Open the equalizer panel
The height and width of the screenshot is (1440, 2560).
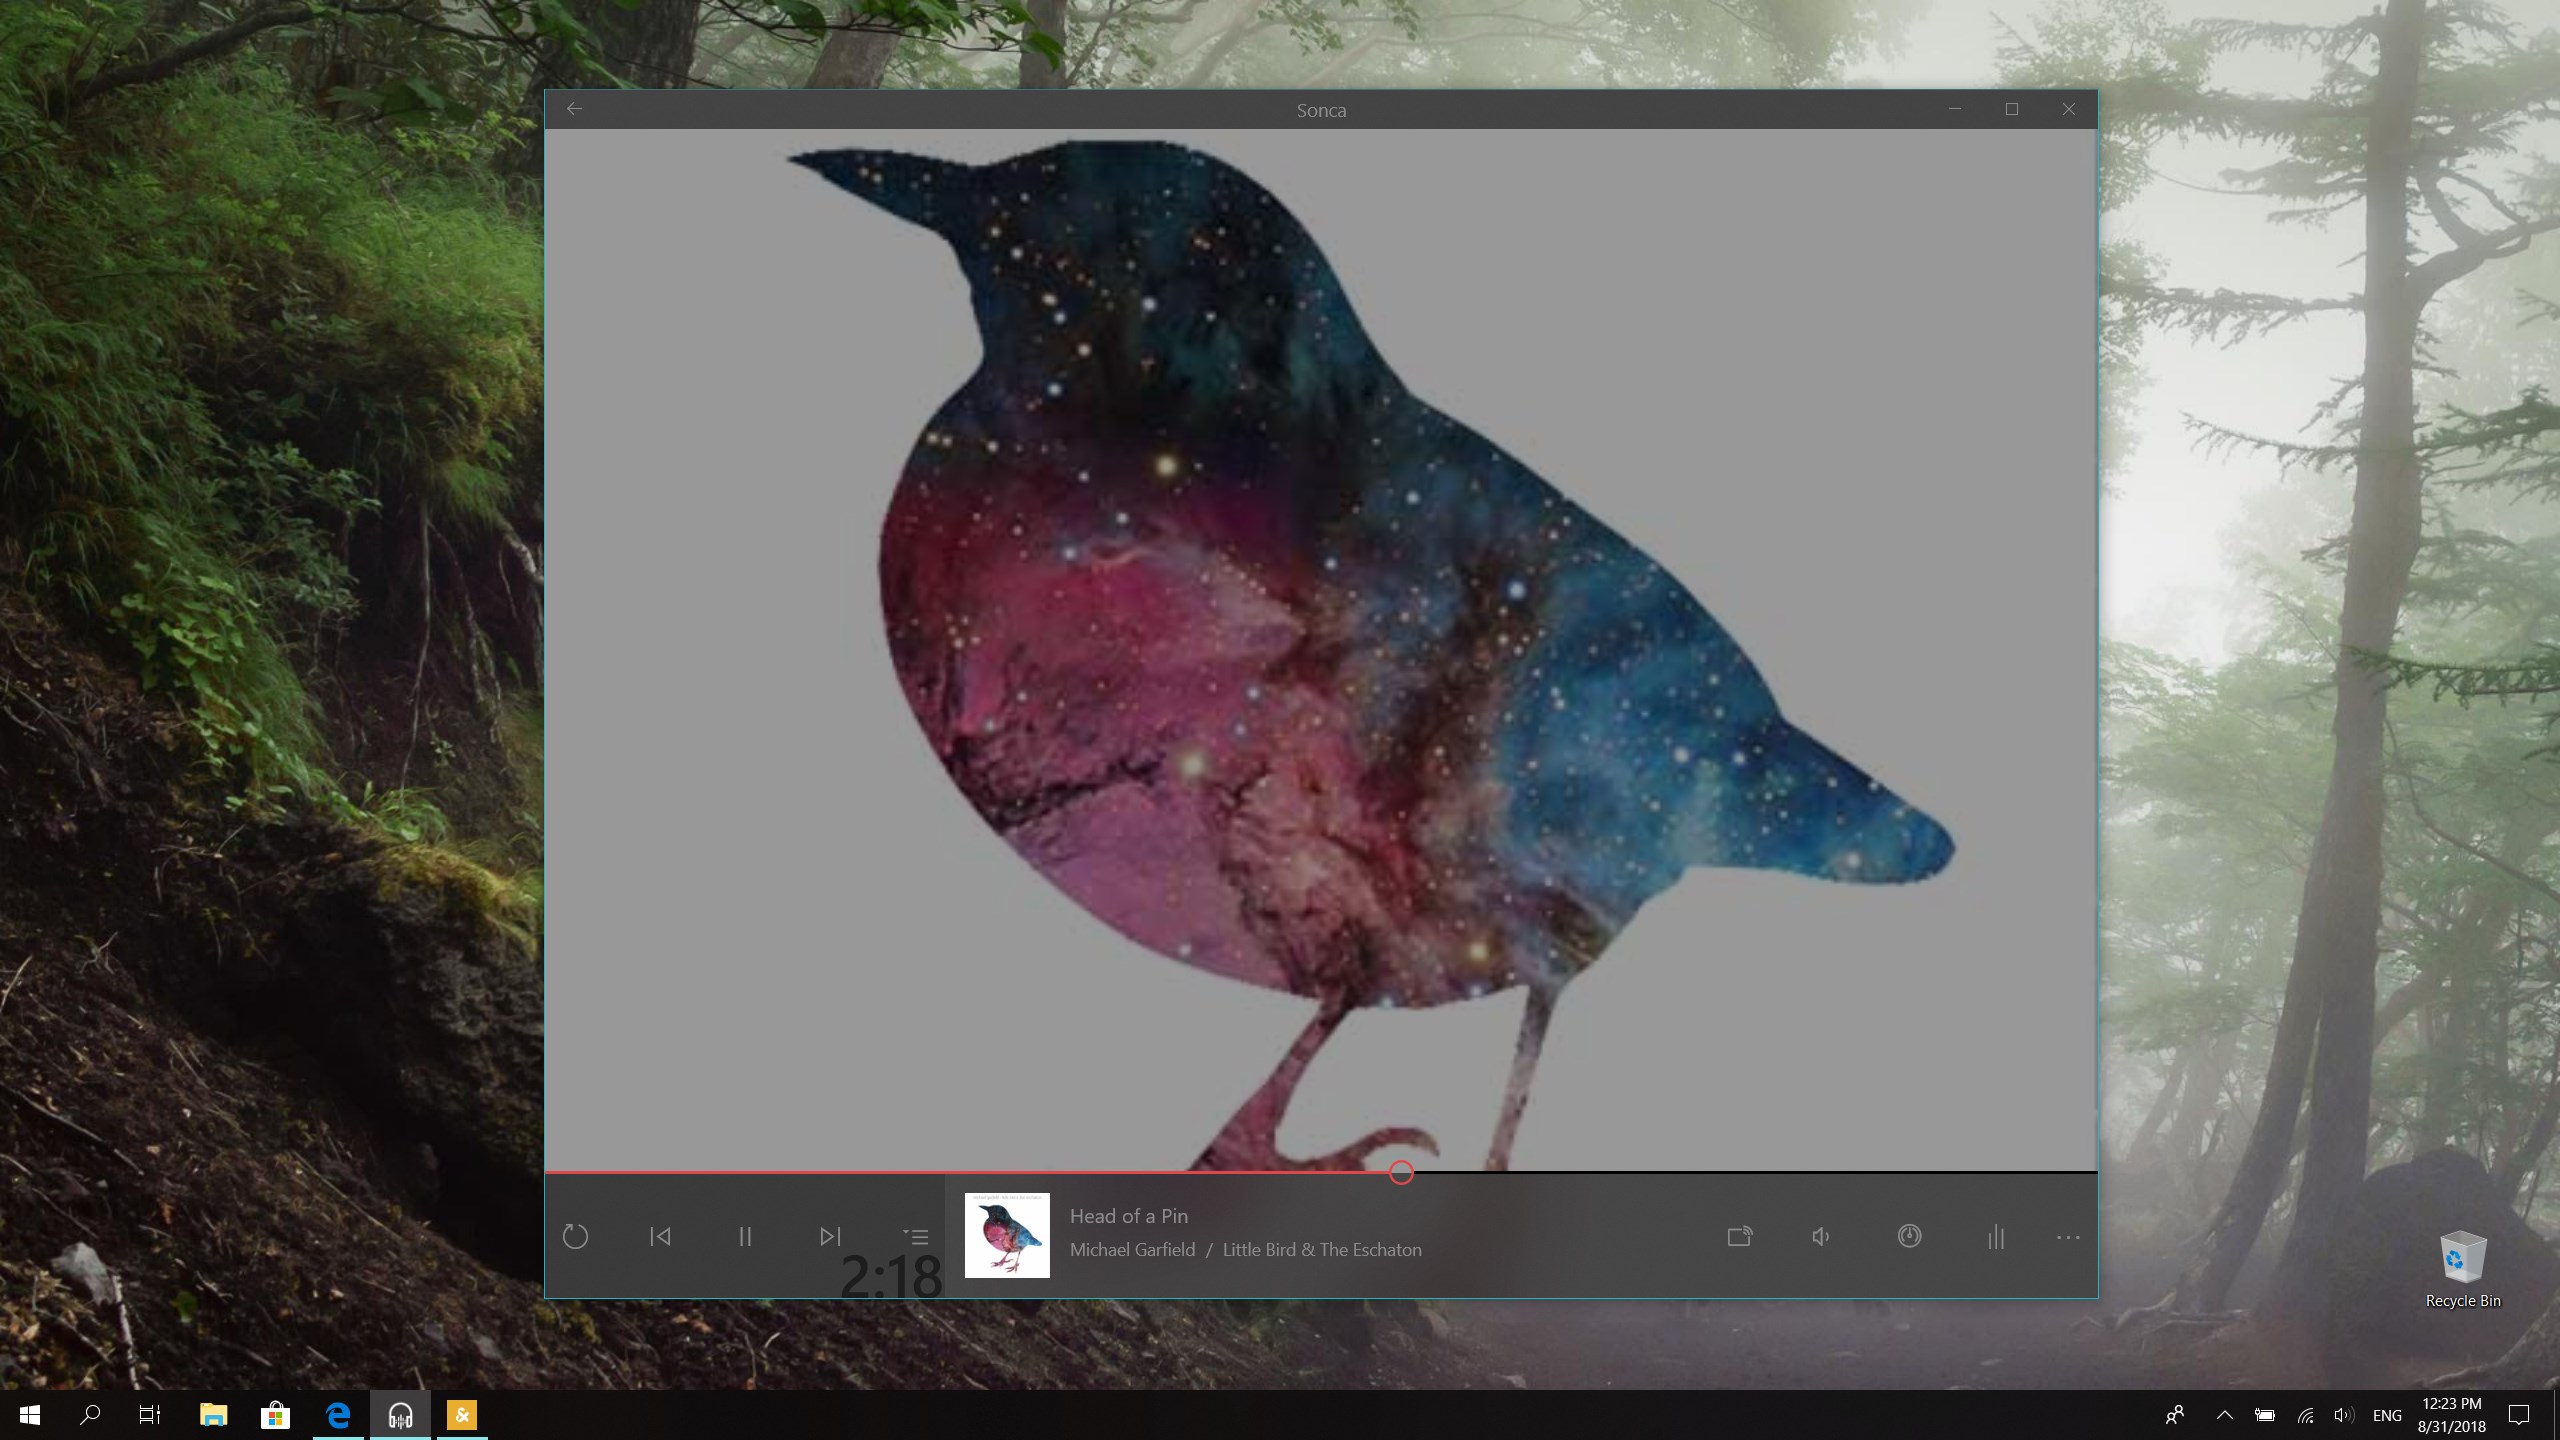[1995, 1237]
